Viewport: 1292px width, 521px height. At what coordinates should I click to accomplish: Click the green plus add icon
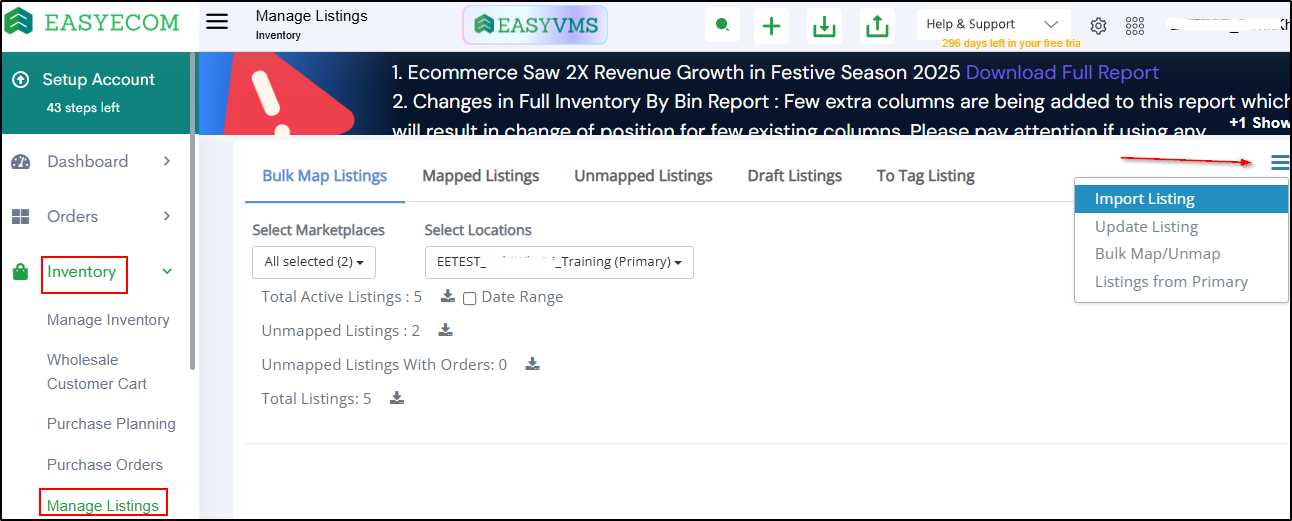point(771,26)
